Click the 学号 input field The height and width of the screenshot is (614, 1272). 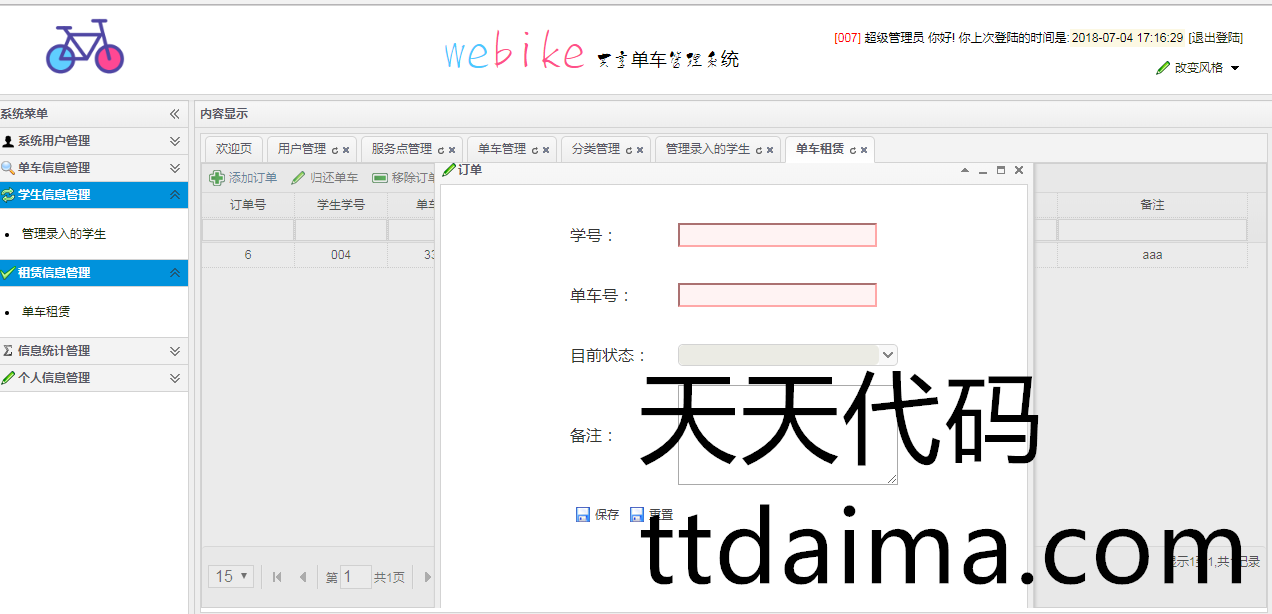[777, 235]
